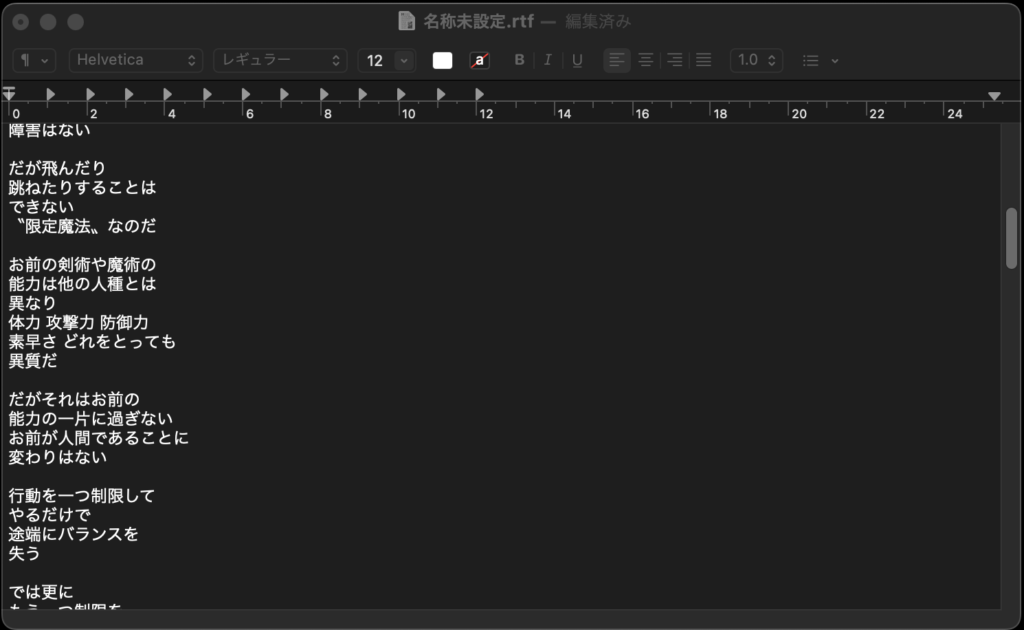Open the レギュラー typeface dropdown
Screen dimensions: 1024x630
pyautogui.click(x=280, y=60)
